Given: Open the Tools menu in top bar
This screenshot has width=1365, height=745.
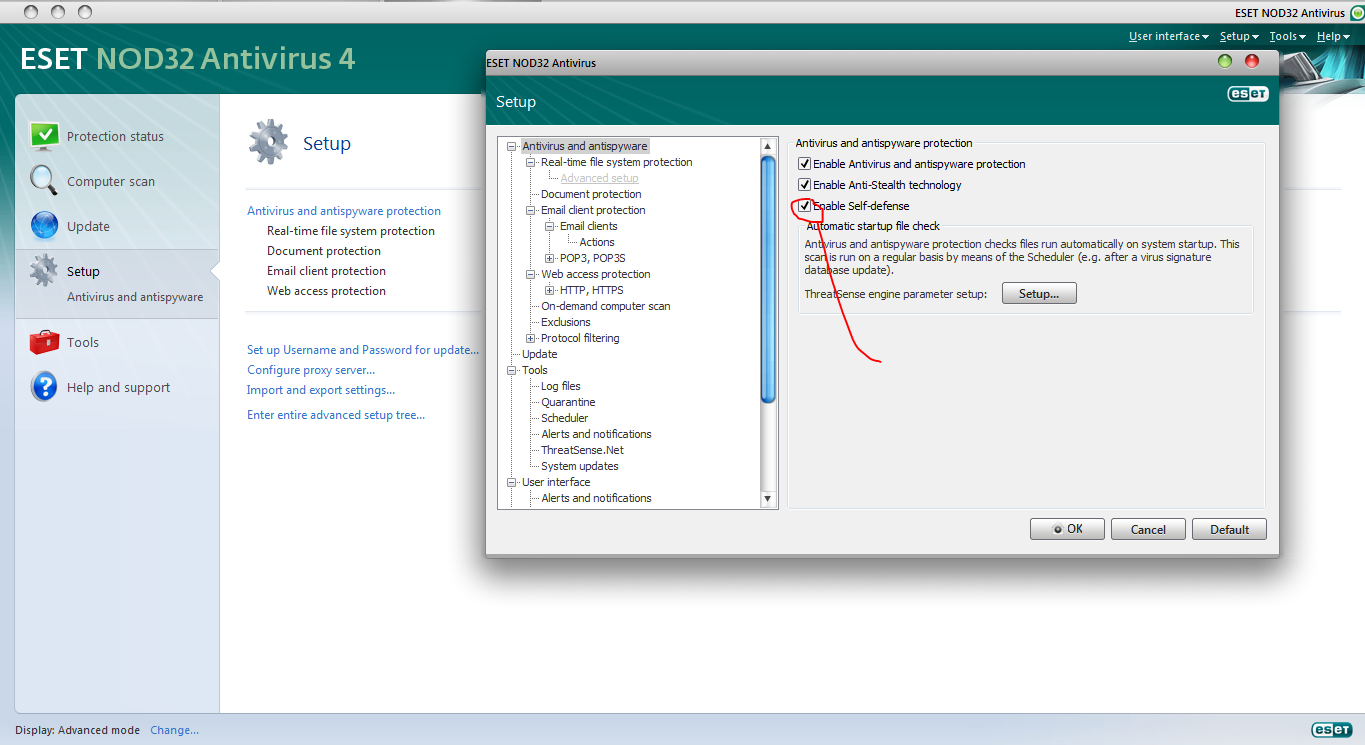Looking at the screenshot, I should point(1287,36).
